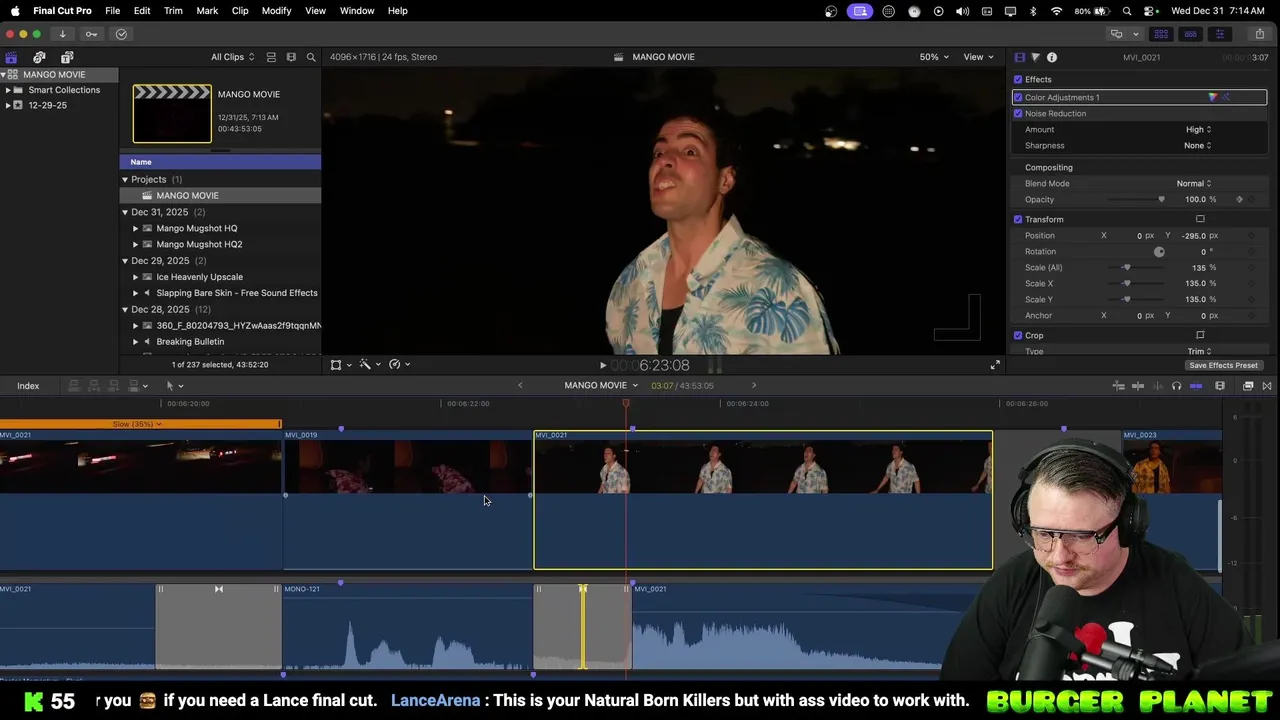Show the Video inspector filmstrip tab
This screenshot has width=1280, height=720.
point(1019,57)
